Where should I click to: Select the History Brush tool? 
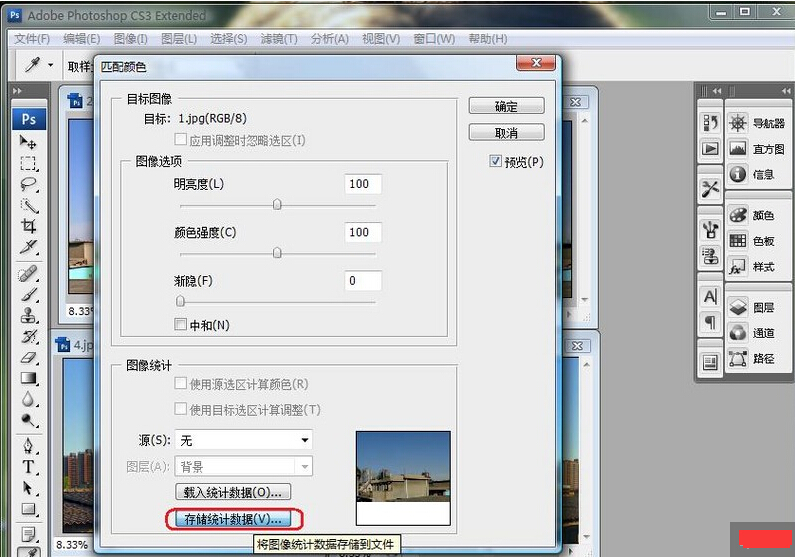28,337
